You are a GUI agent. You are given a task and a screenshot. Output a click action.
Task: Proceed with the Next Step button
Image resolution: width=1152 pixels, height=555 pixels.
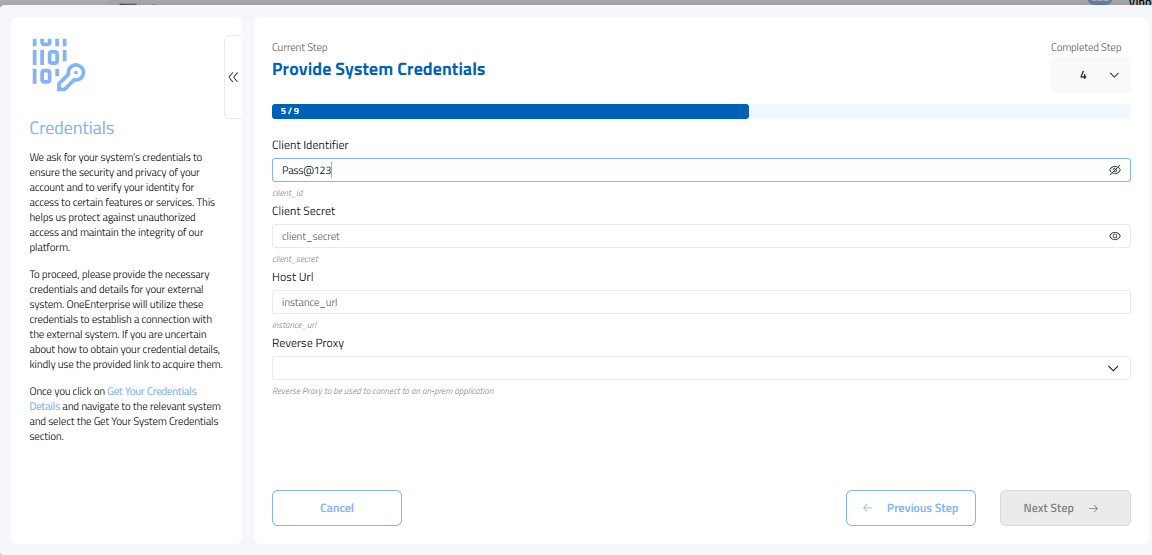[x=1064, y=508]
